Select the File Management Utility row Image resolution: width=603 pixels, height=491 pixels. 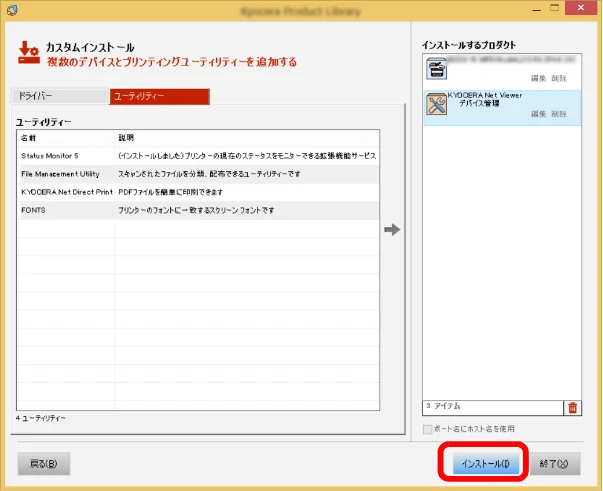[198, 174]
